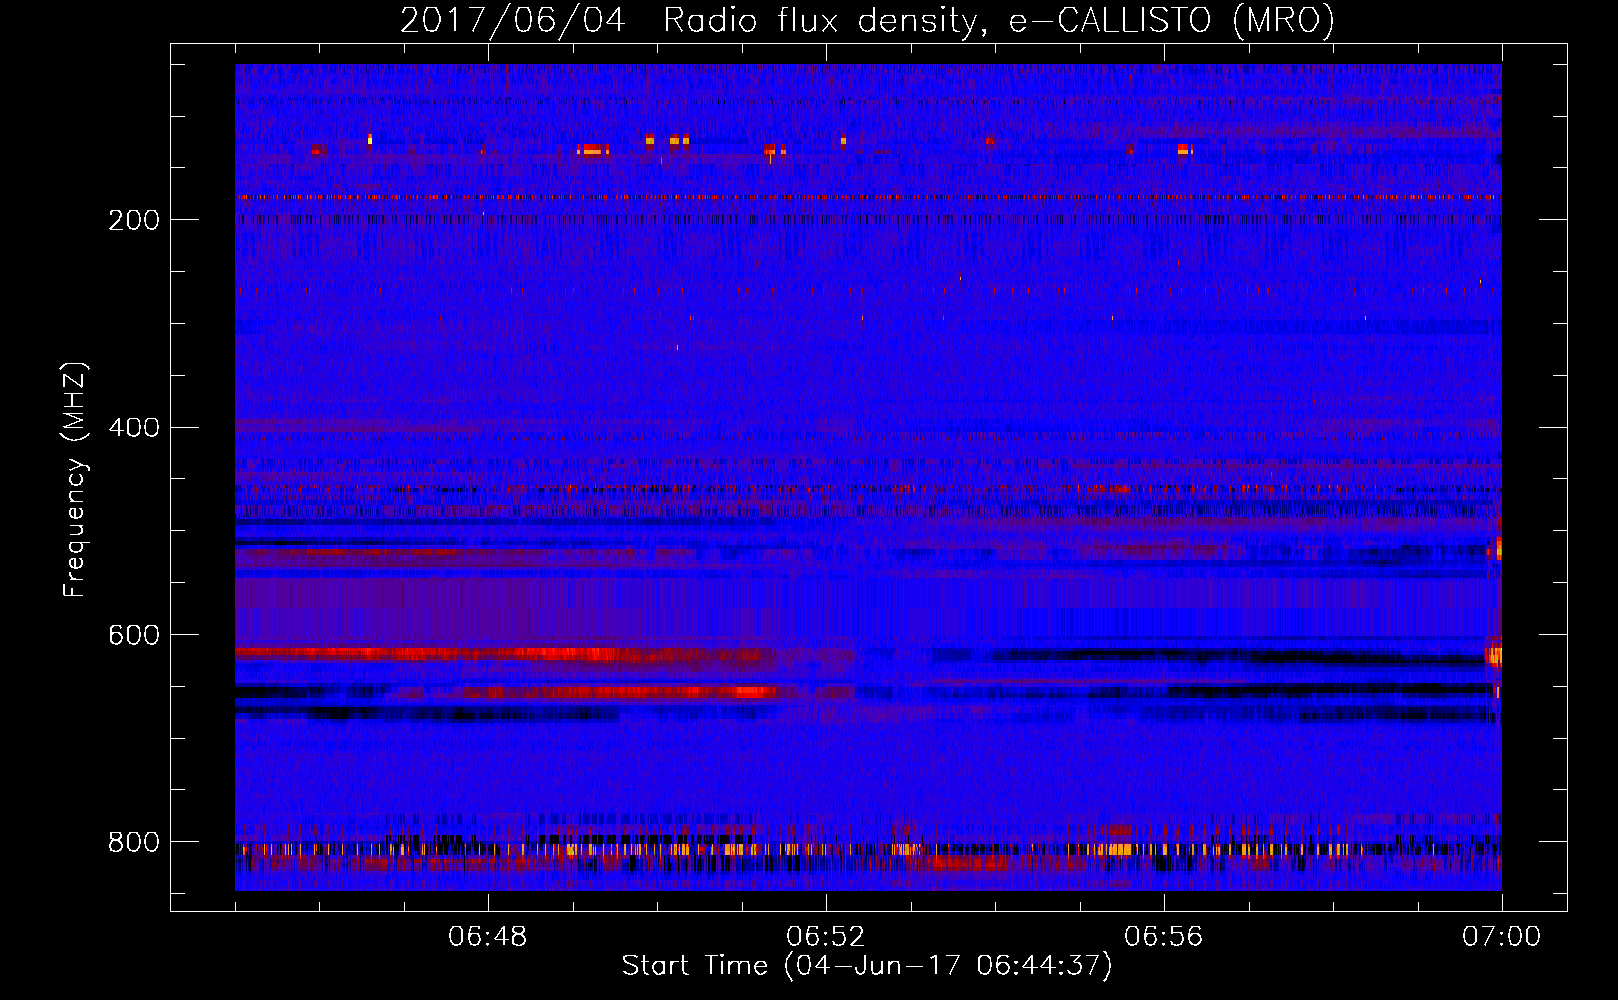Screen dimensions: 1618x1000
Task: Click the 400 frequency tick label
Action: pyautogui.click(x=134, y=428)
